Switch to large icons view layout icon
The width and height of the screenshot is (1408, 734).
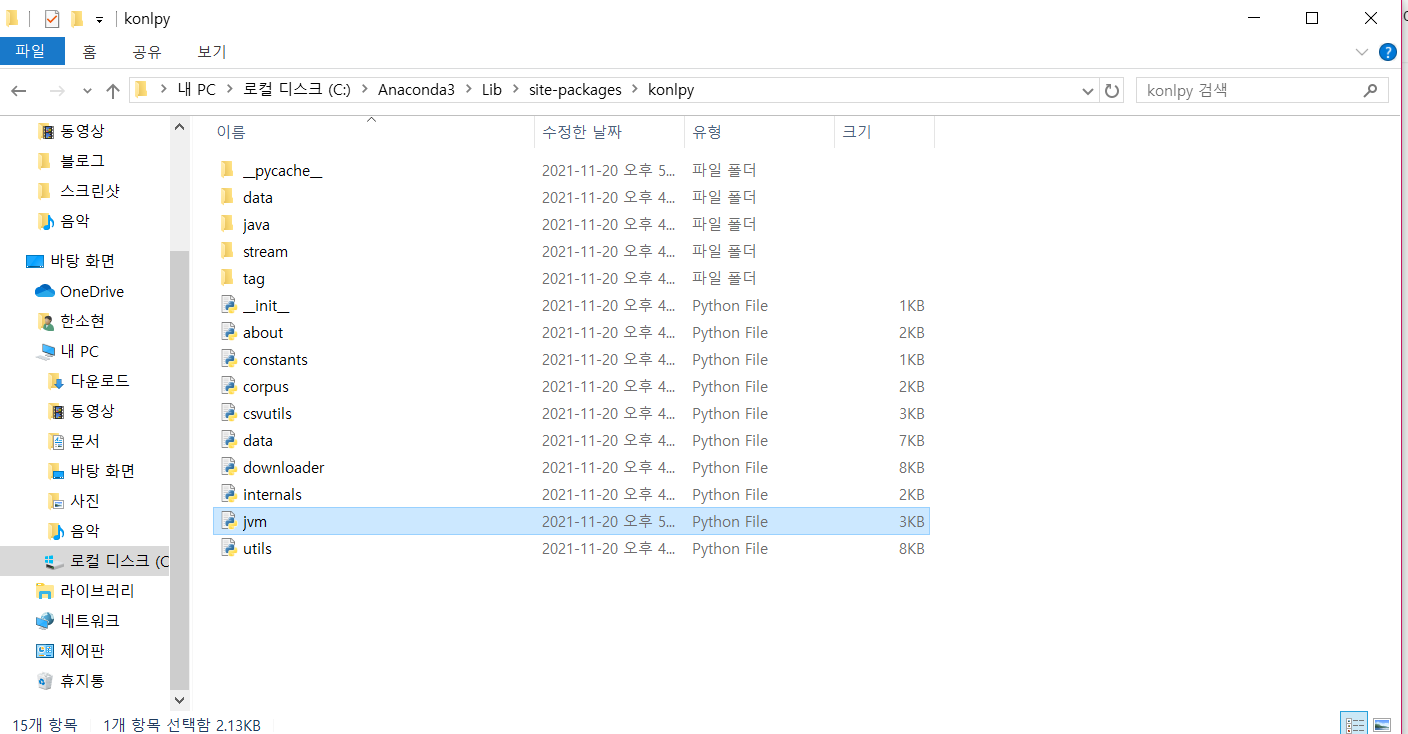1382,724
